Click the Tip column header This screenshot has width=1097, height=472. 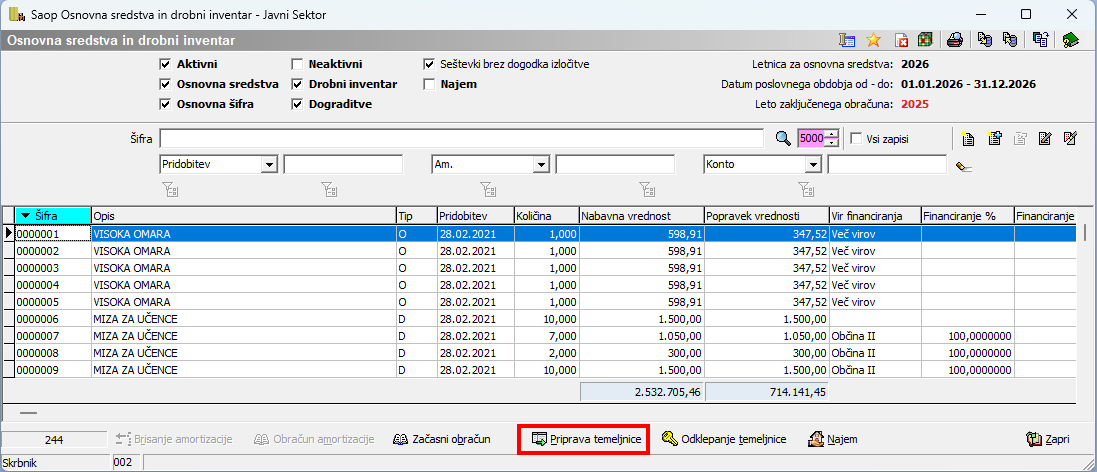[416, 215]
